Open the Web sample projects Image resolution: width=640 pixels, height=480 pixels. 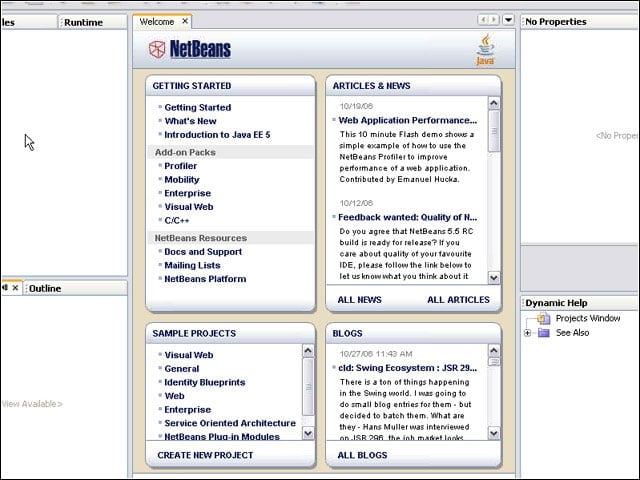[174, 396]
